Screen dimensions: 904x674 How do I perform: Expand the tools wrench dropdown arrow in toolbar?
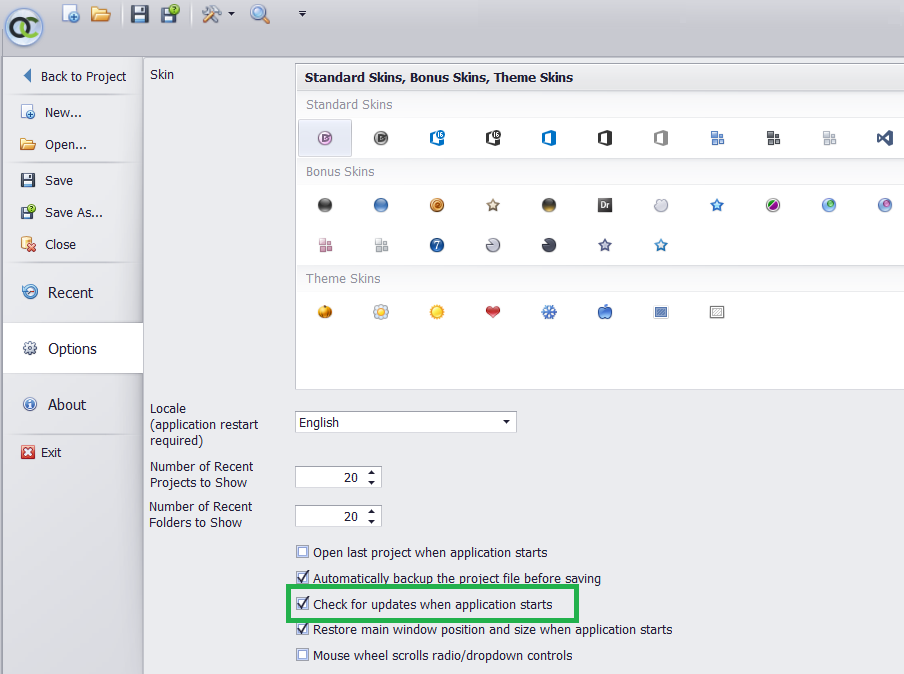tap(232, 14)
